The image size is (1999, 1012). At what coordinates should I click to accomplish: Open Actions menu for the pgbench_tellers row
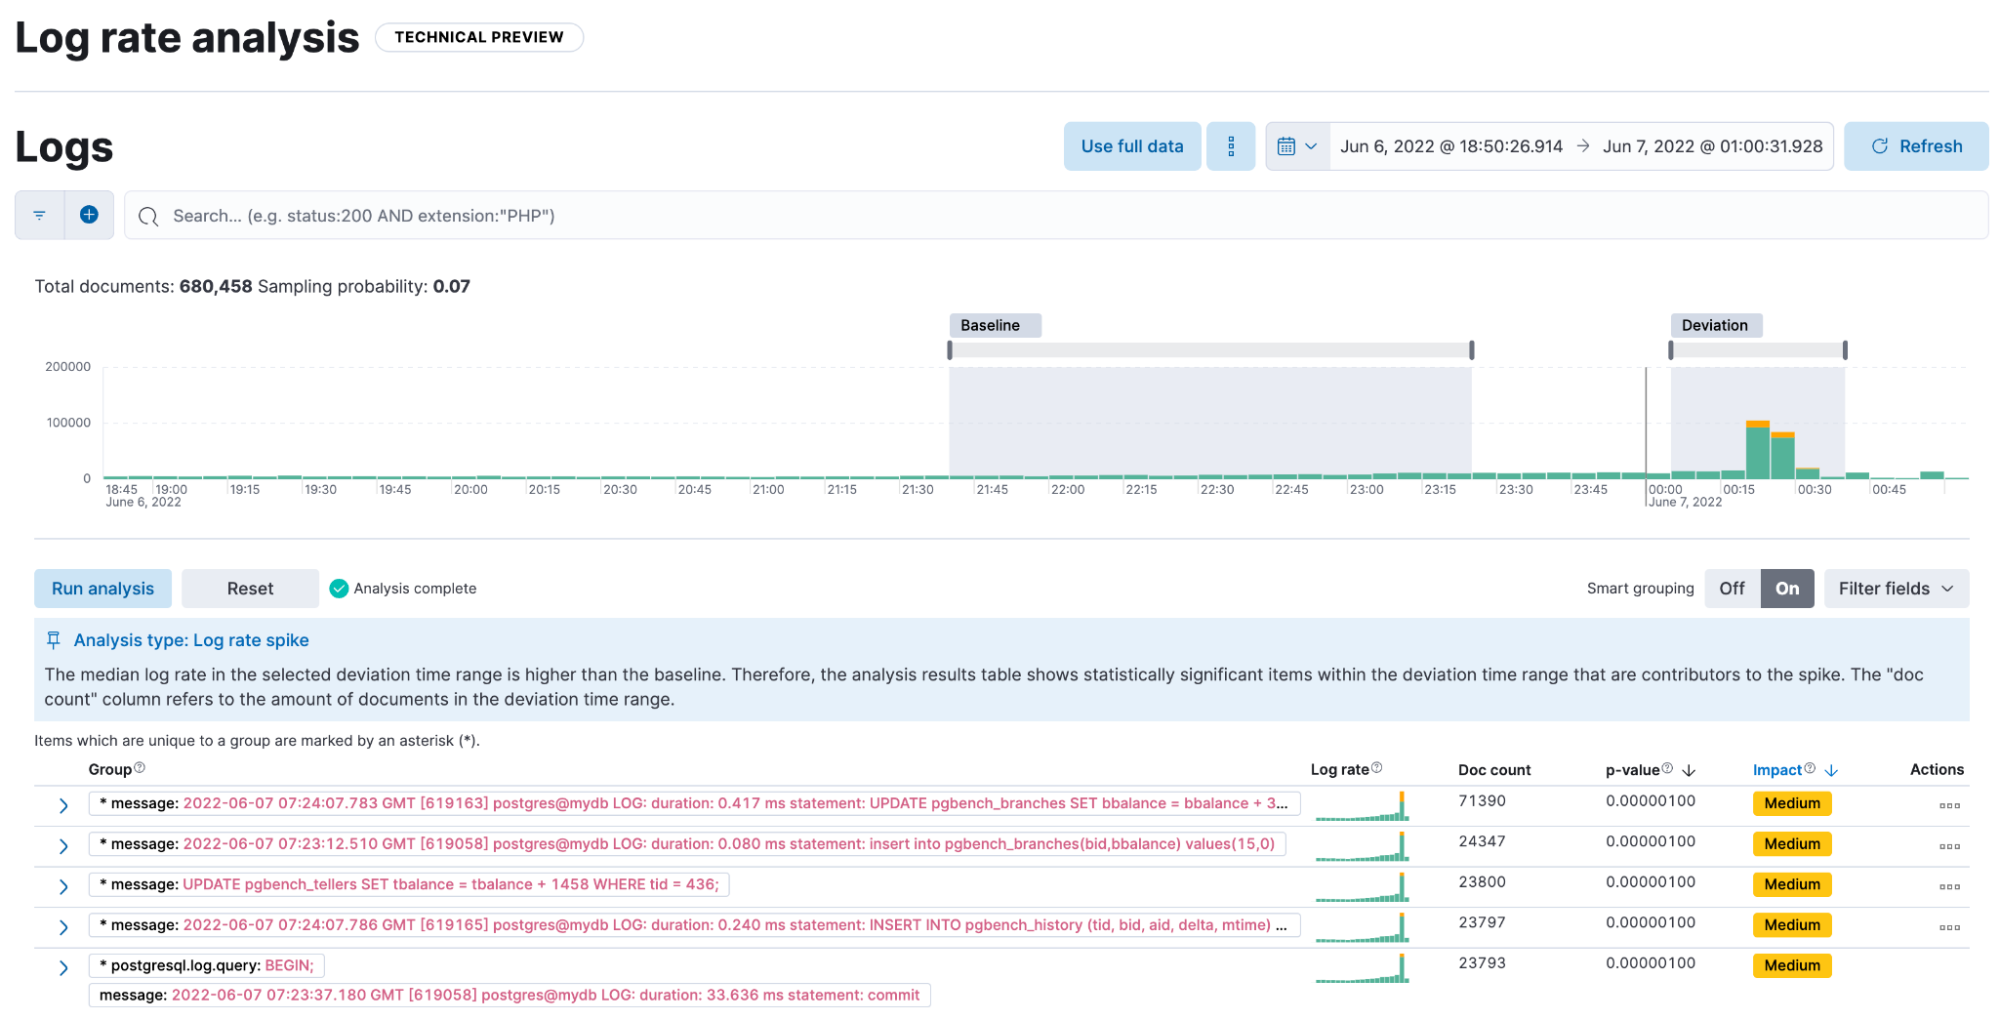coord(1949,886)
